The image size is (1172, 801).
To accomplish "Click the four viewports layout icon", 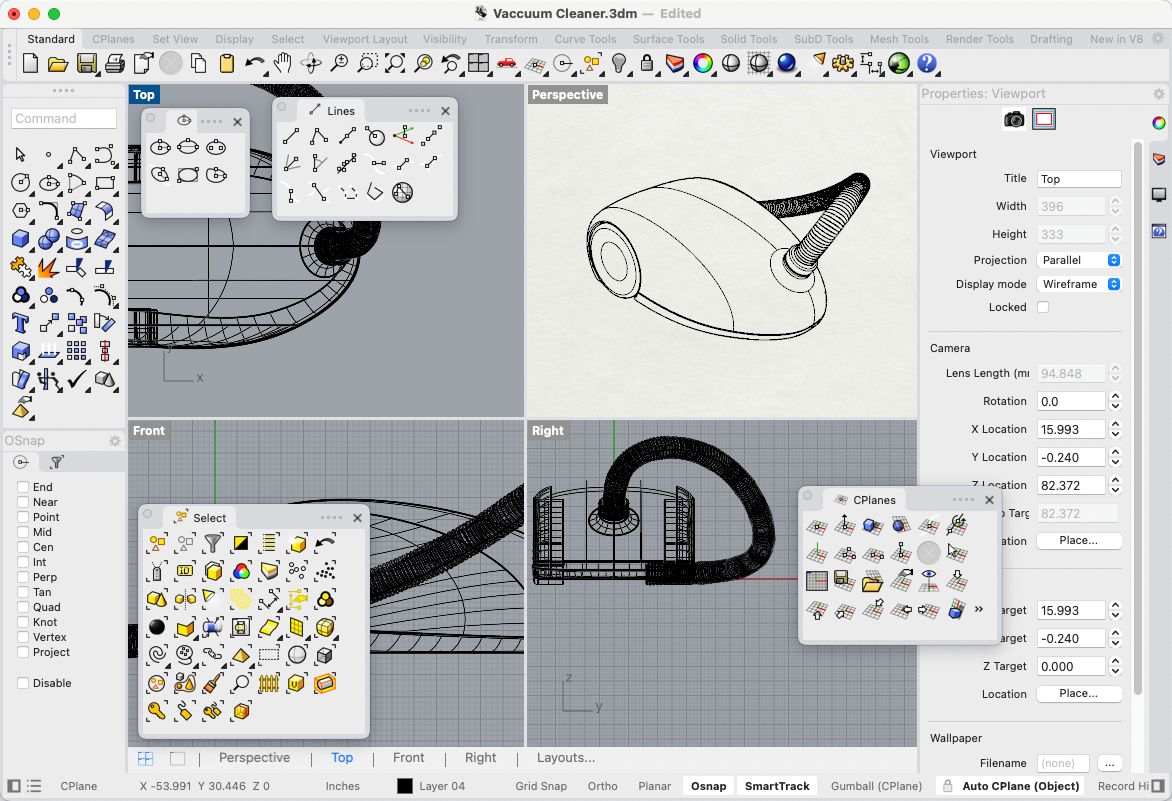I will click(478, 63).
